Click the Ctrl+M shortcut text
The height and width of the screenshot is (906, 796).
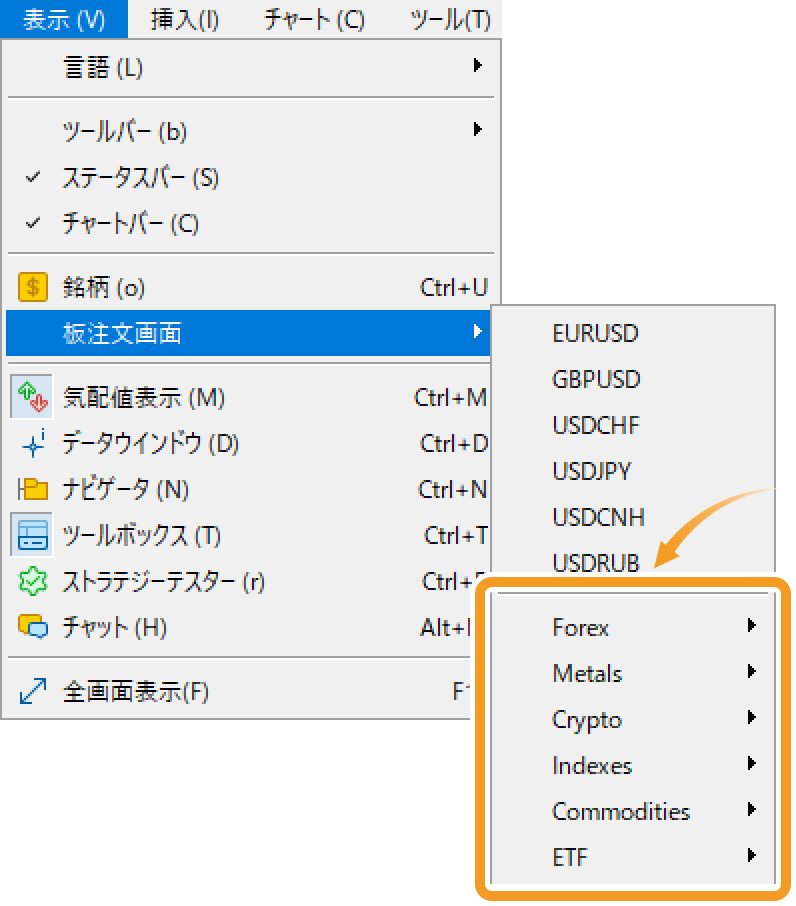(451, 398)
